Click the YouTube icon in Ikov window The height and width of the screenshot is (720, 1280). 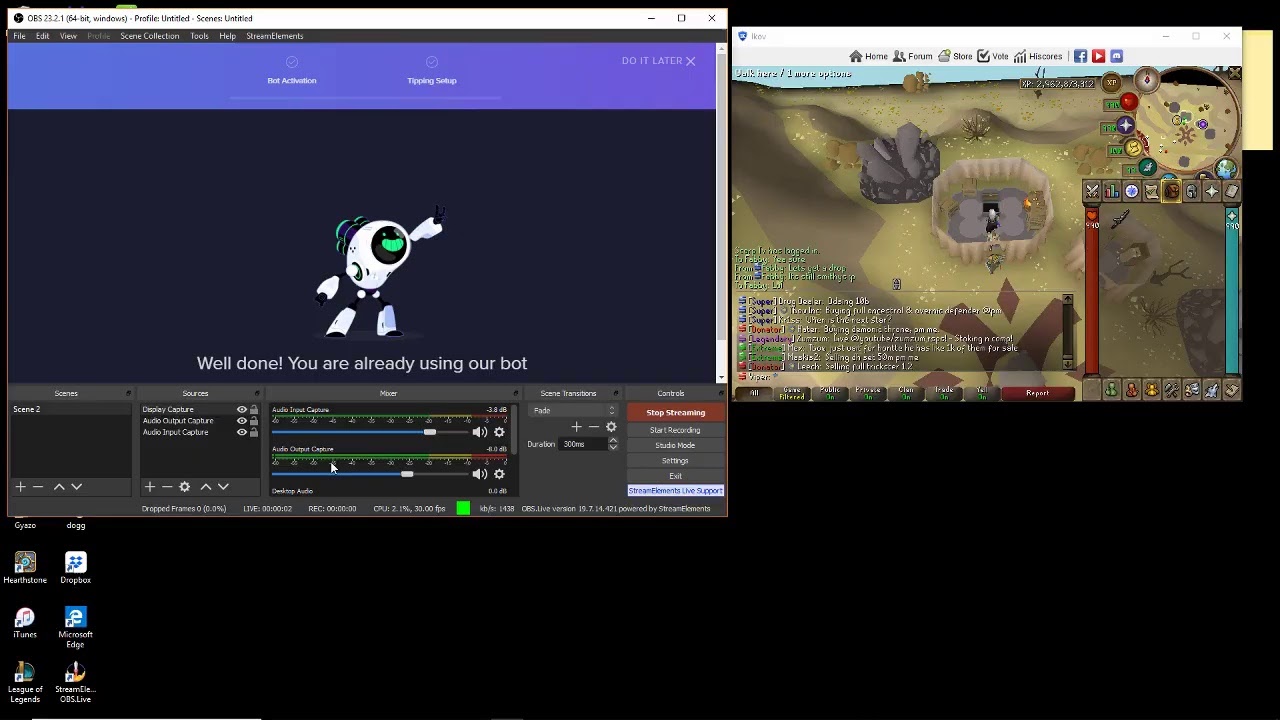tap(1098, 57)
